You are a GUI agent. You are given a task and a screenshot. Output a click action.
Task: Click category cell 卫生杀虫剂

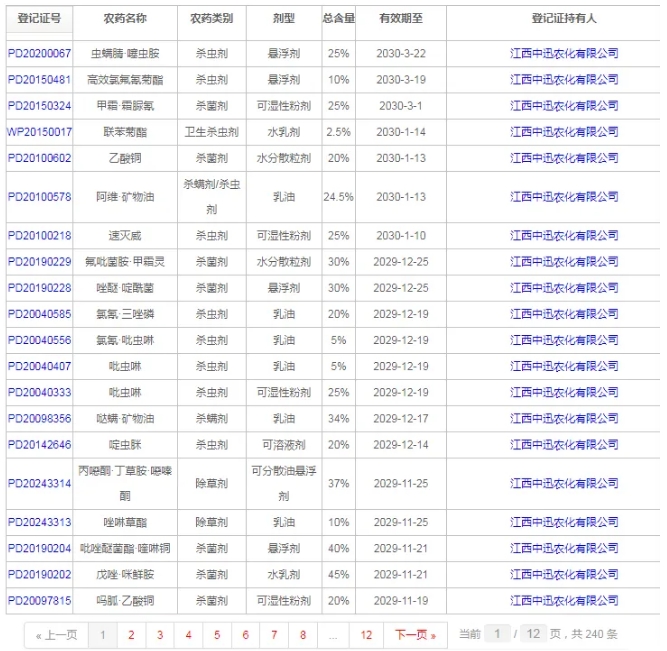tap(211, 132)
